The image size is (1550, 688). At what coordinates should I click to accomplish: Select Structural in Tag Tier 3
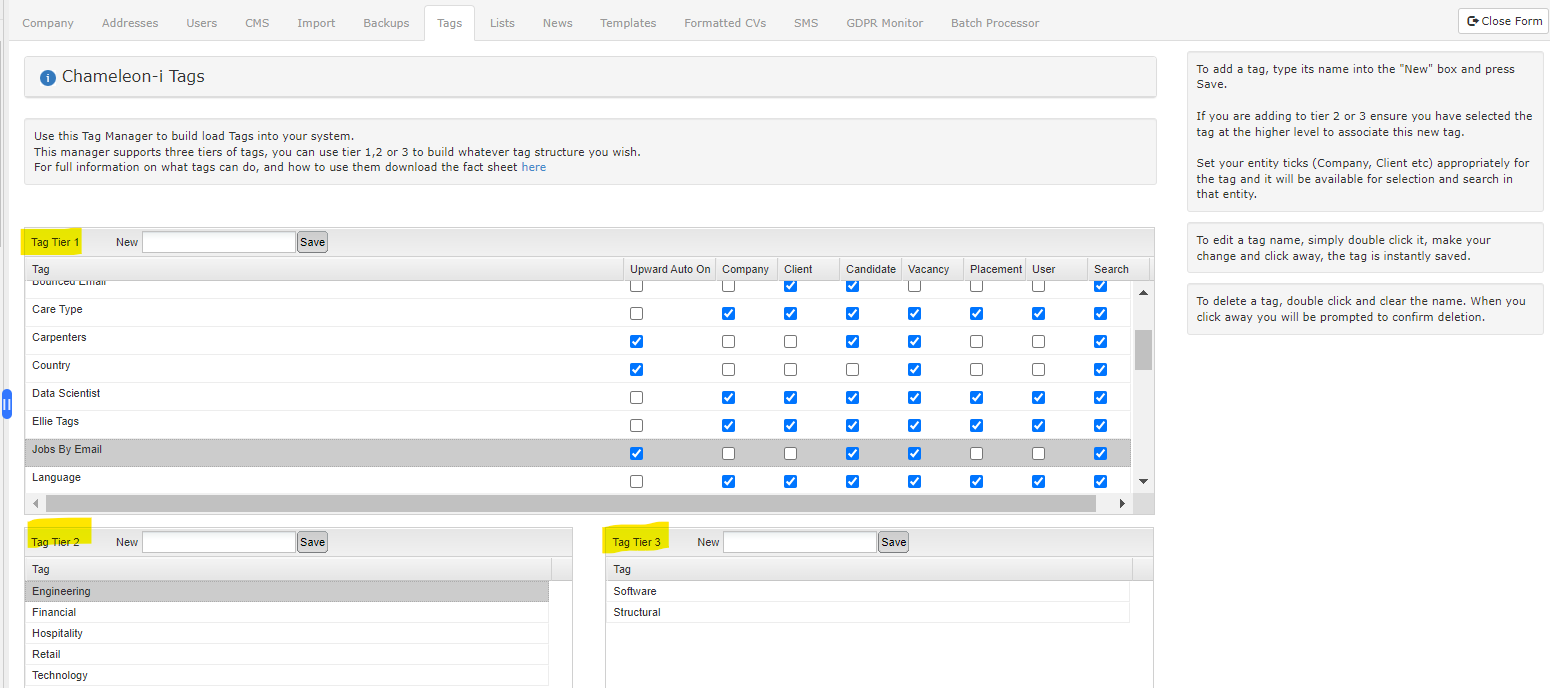click(x=868, y=612)
